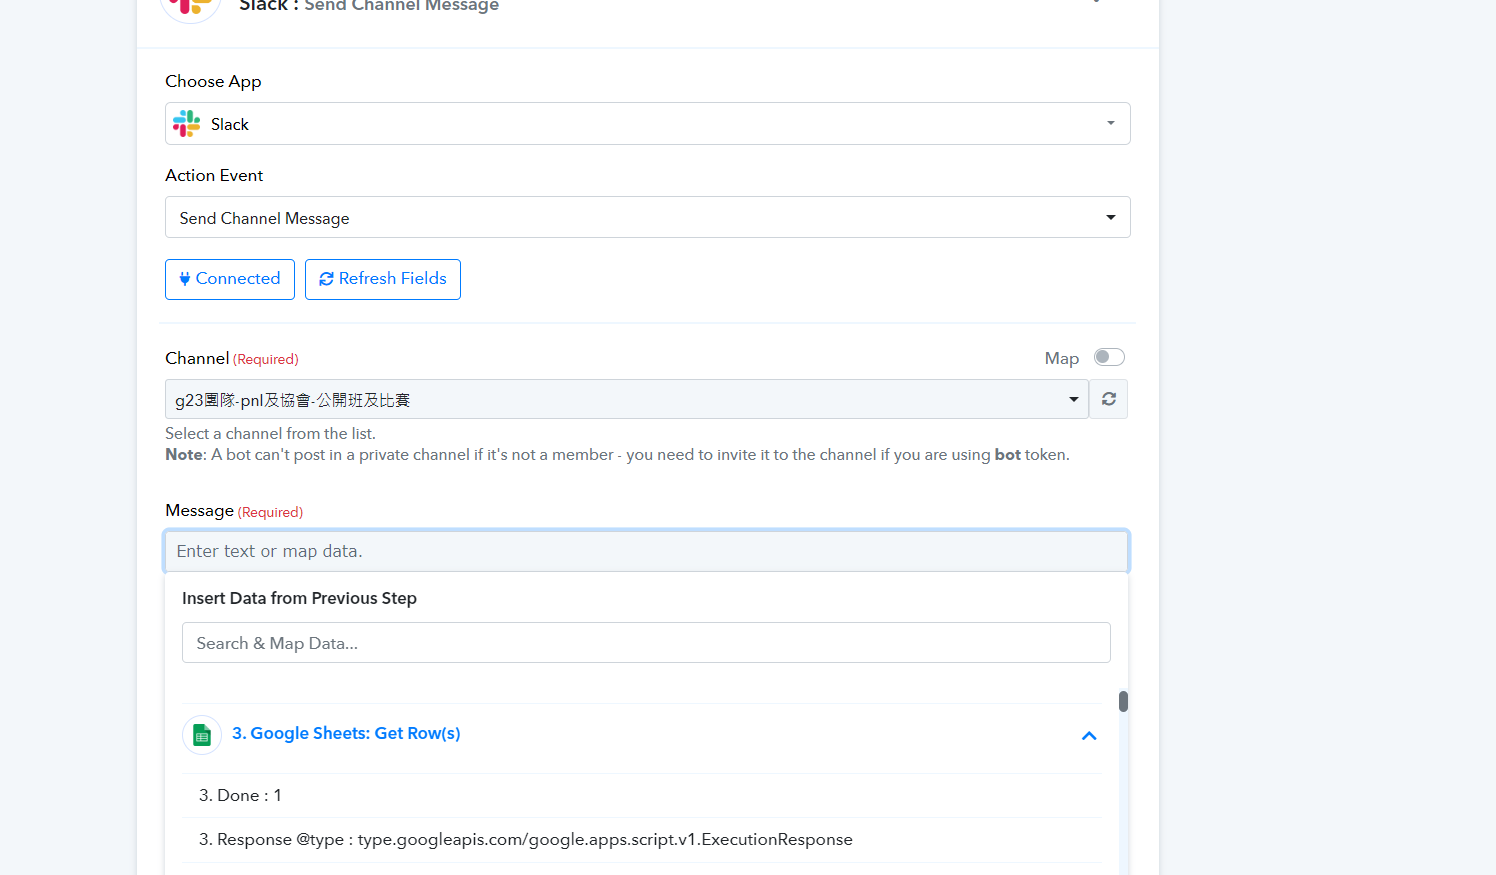Click the refresh icon beside Channel dropdown
This screenshot has height=875, width=1496.
tap(1109, 399)
